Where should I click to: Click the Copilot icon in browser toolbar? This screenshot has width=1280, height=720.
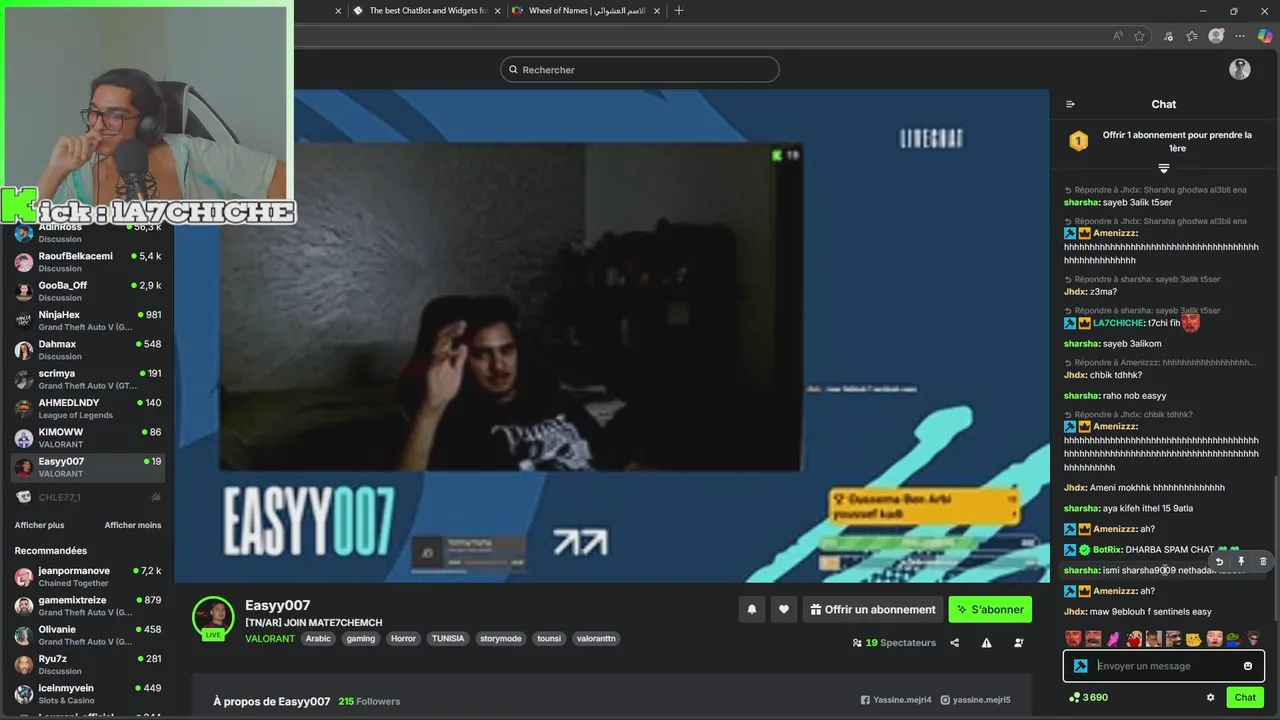(1265, 36)
